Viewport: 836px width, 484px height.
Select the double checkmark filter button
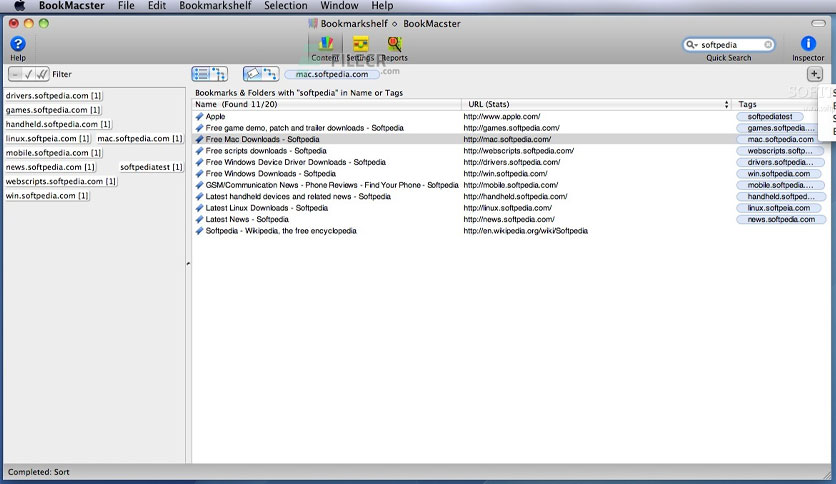42,74
